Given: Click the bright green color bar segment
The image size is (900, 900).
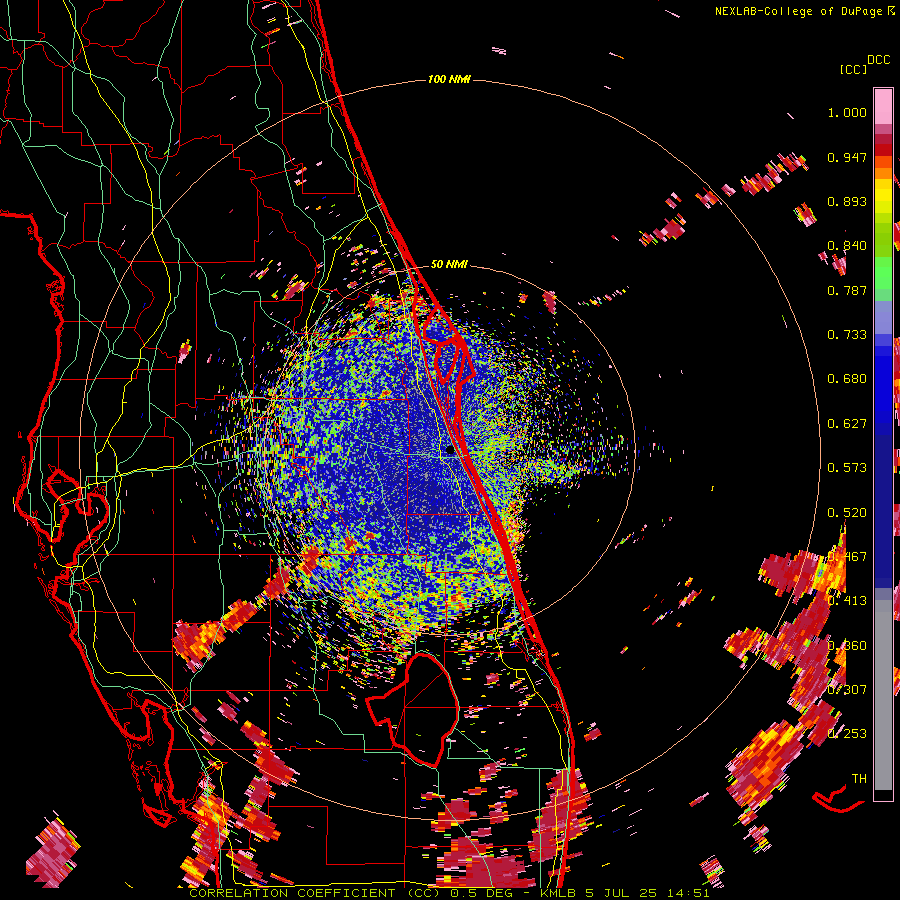Looking at the screenshot, I should (x=883, y=273).
